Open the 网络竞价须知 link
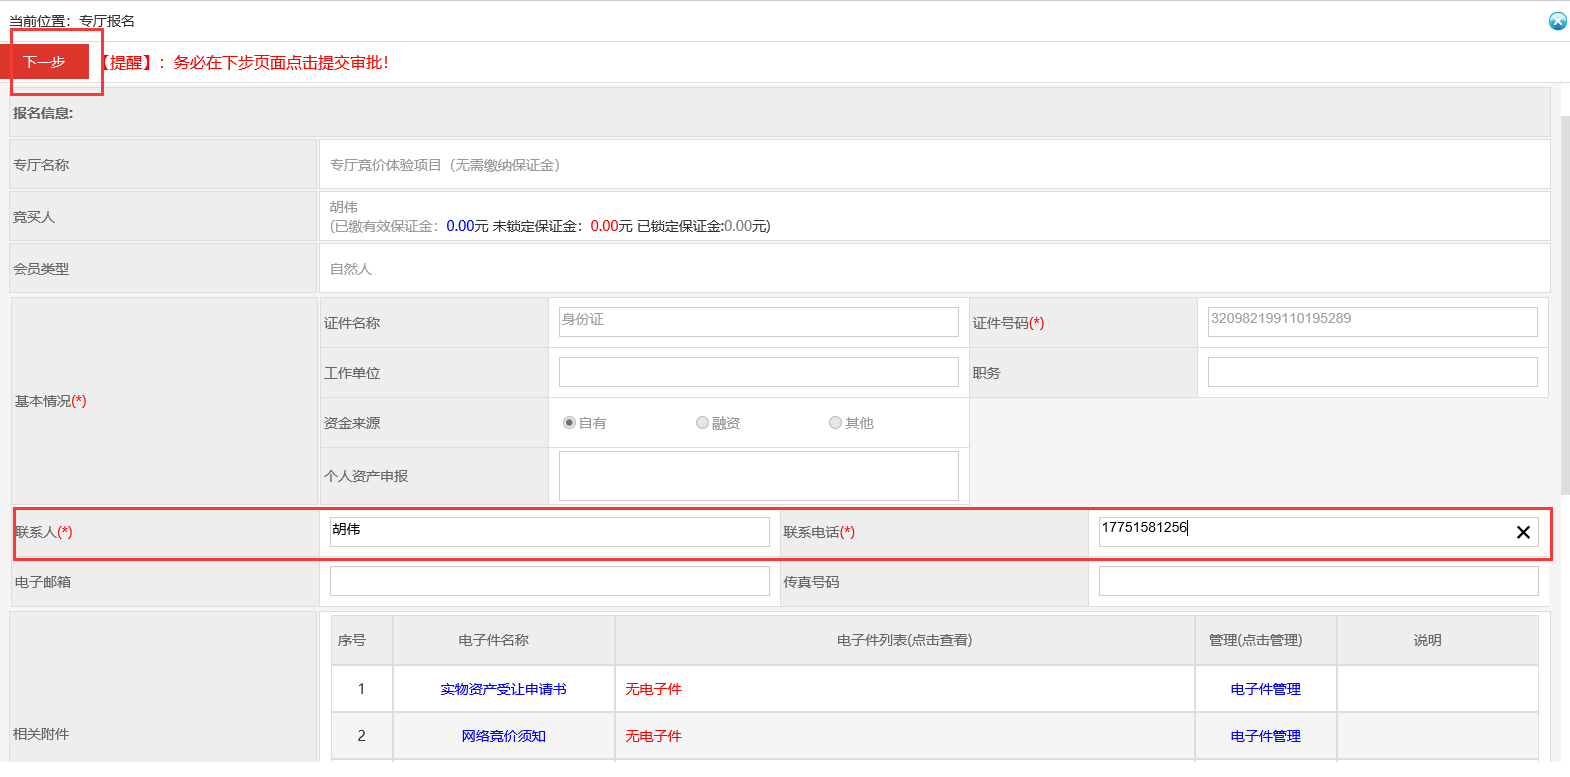 coord(503,736)
